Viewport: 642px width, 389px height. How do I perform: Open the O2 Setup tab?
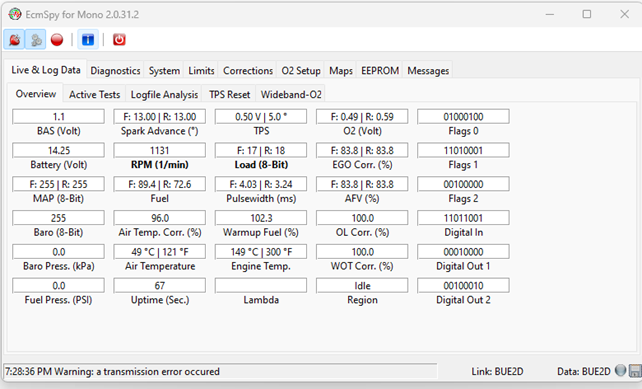pyautogui.click(x=301, y=71)
